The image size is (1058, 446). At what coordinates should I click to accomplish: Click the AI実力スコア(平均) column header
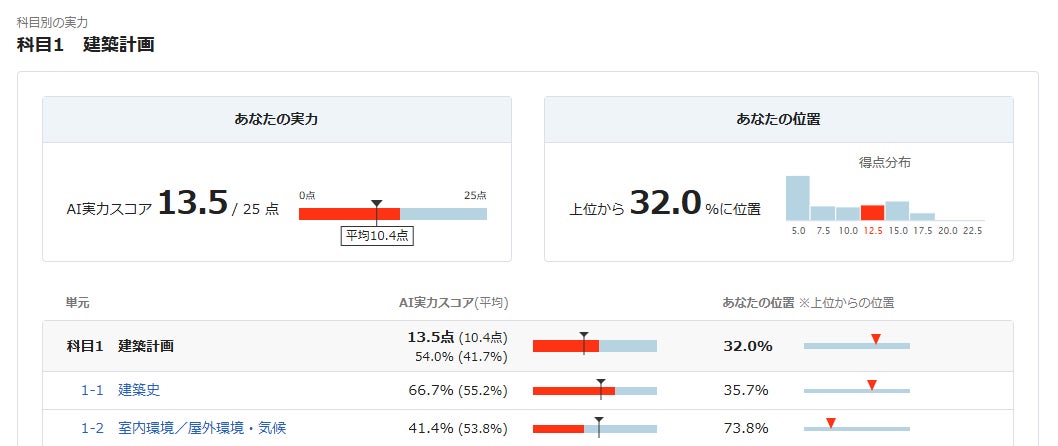(455, 302)
